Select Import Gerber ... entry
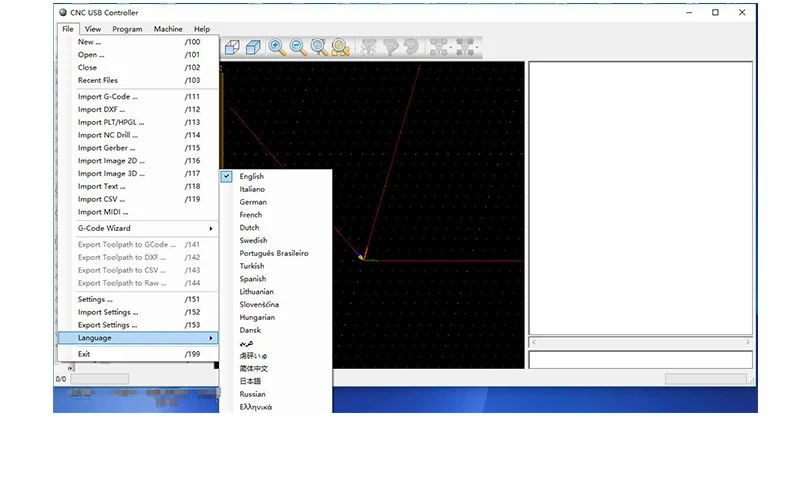Image resolution: width=800 pixels, height=482 pixels. coord(138,147)
